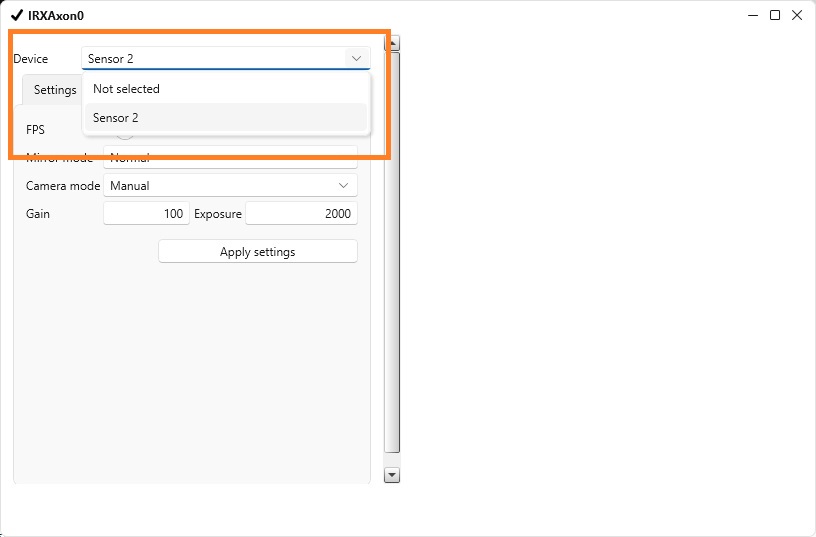The image size is (816, 537).
Task: Open the Device combo box showing Sensor 2
Action: (x=226, y=58)
